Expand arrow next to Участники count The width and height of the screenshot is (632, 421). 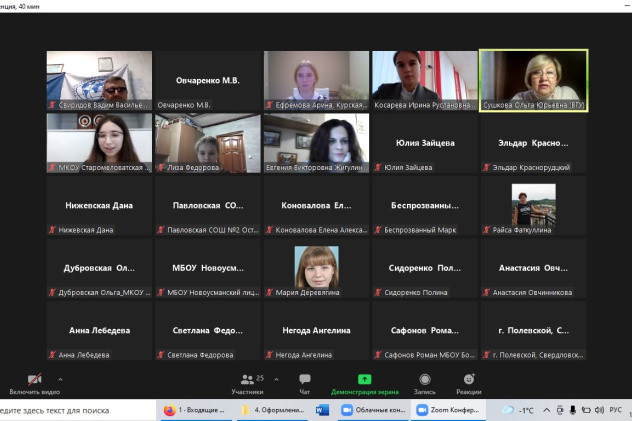[274, 379]
